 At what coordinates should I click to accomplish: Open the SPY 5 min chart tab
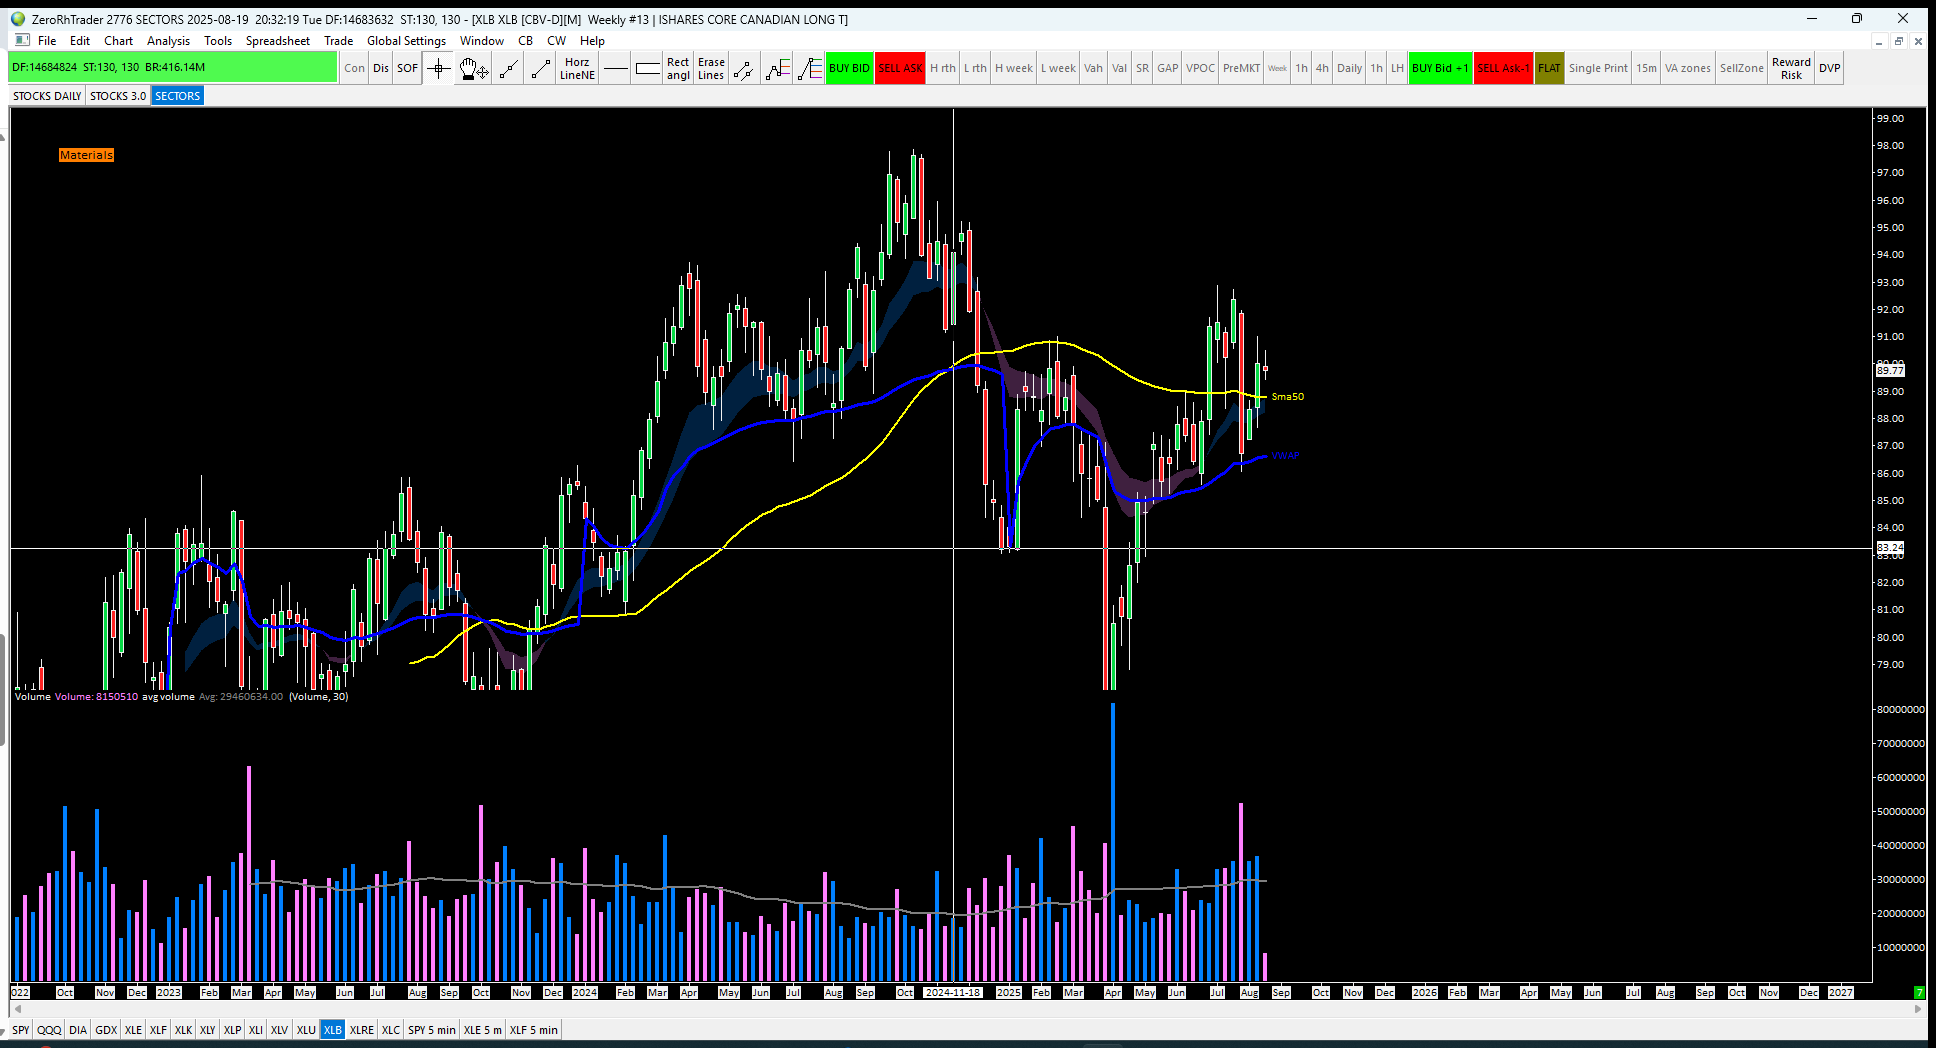tap(432, 1030)
